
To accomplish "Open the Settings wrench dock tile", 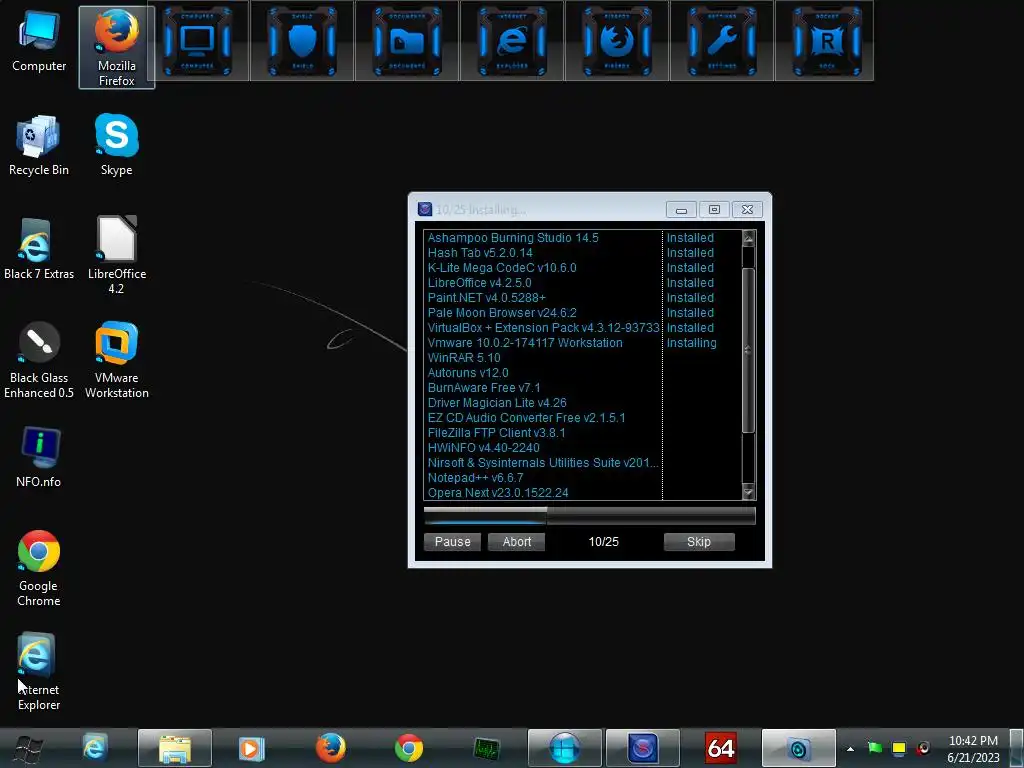I will click(x=722, y=41).
